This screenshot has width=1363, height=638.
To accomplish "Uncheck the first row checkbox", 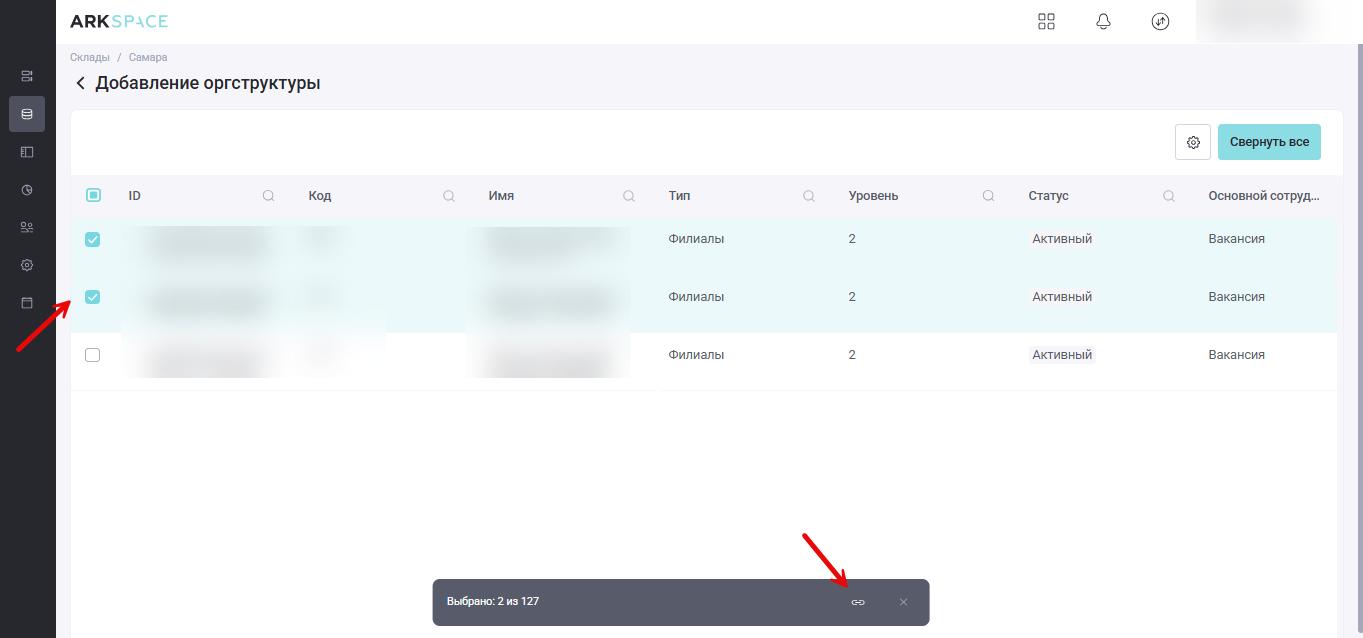I will click(x=93, y=239).
